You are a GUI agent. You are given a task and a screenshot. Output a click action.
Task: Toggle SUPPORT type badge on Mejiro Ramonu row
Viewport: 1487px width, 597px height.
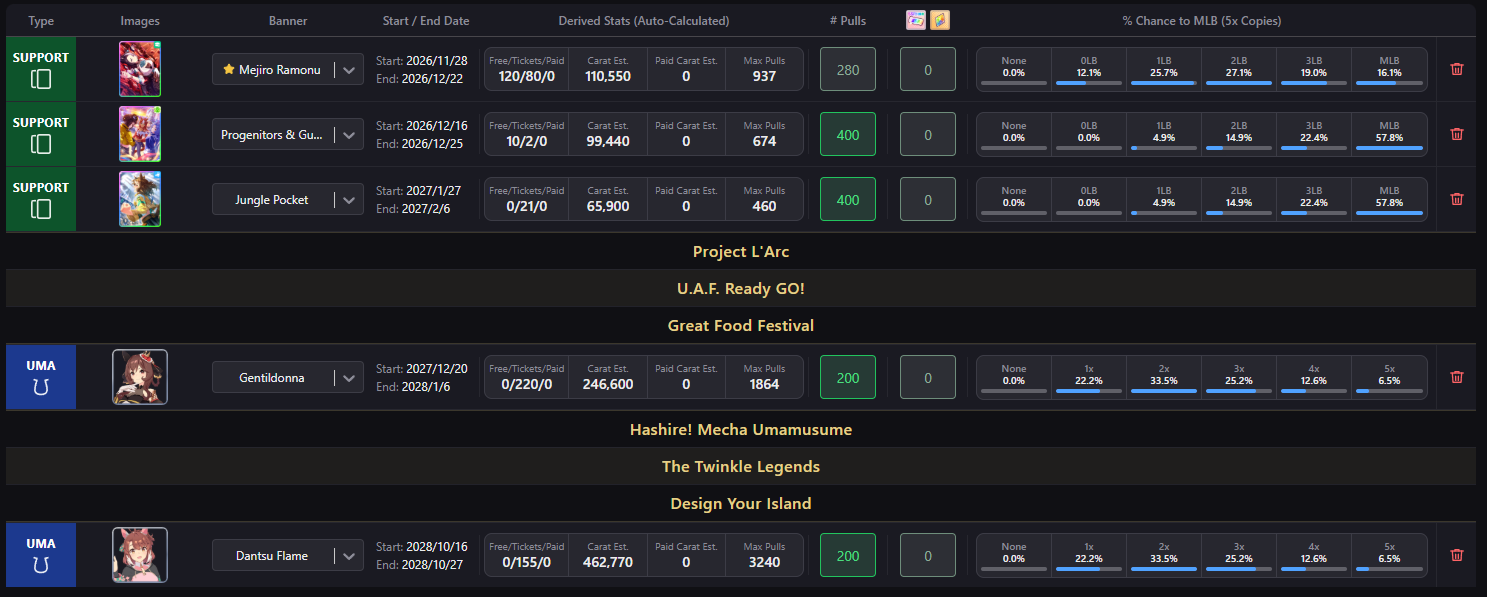pos(41,69)
